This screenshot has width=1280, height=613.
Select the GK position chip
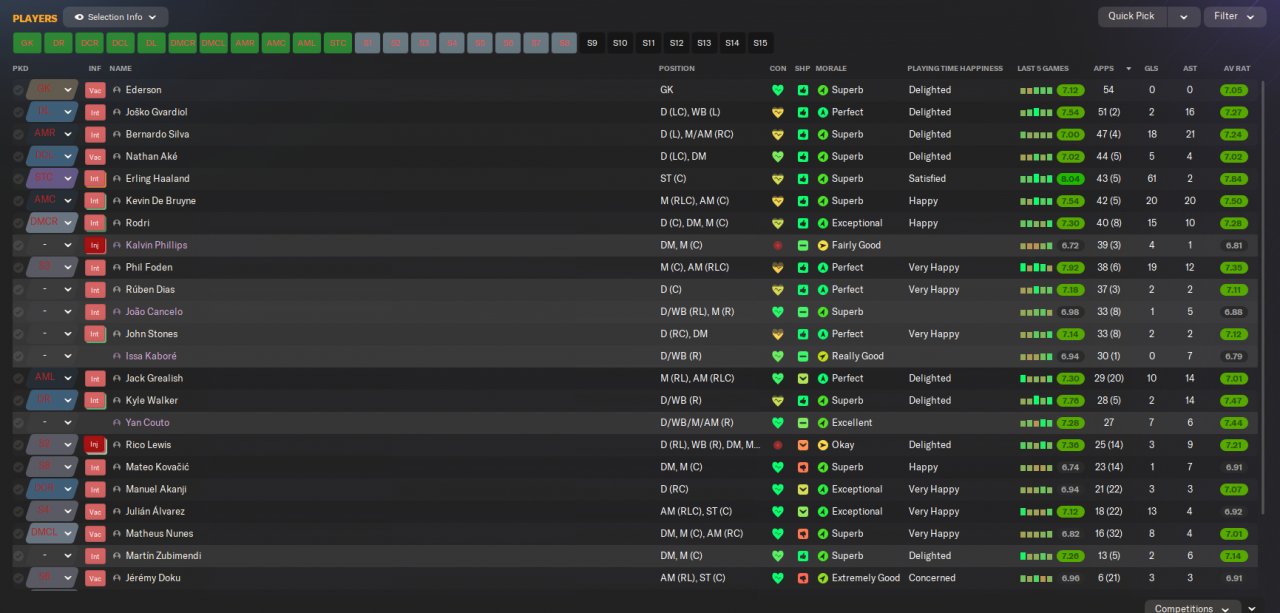(27, 43)
